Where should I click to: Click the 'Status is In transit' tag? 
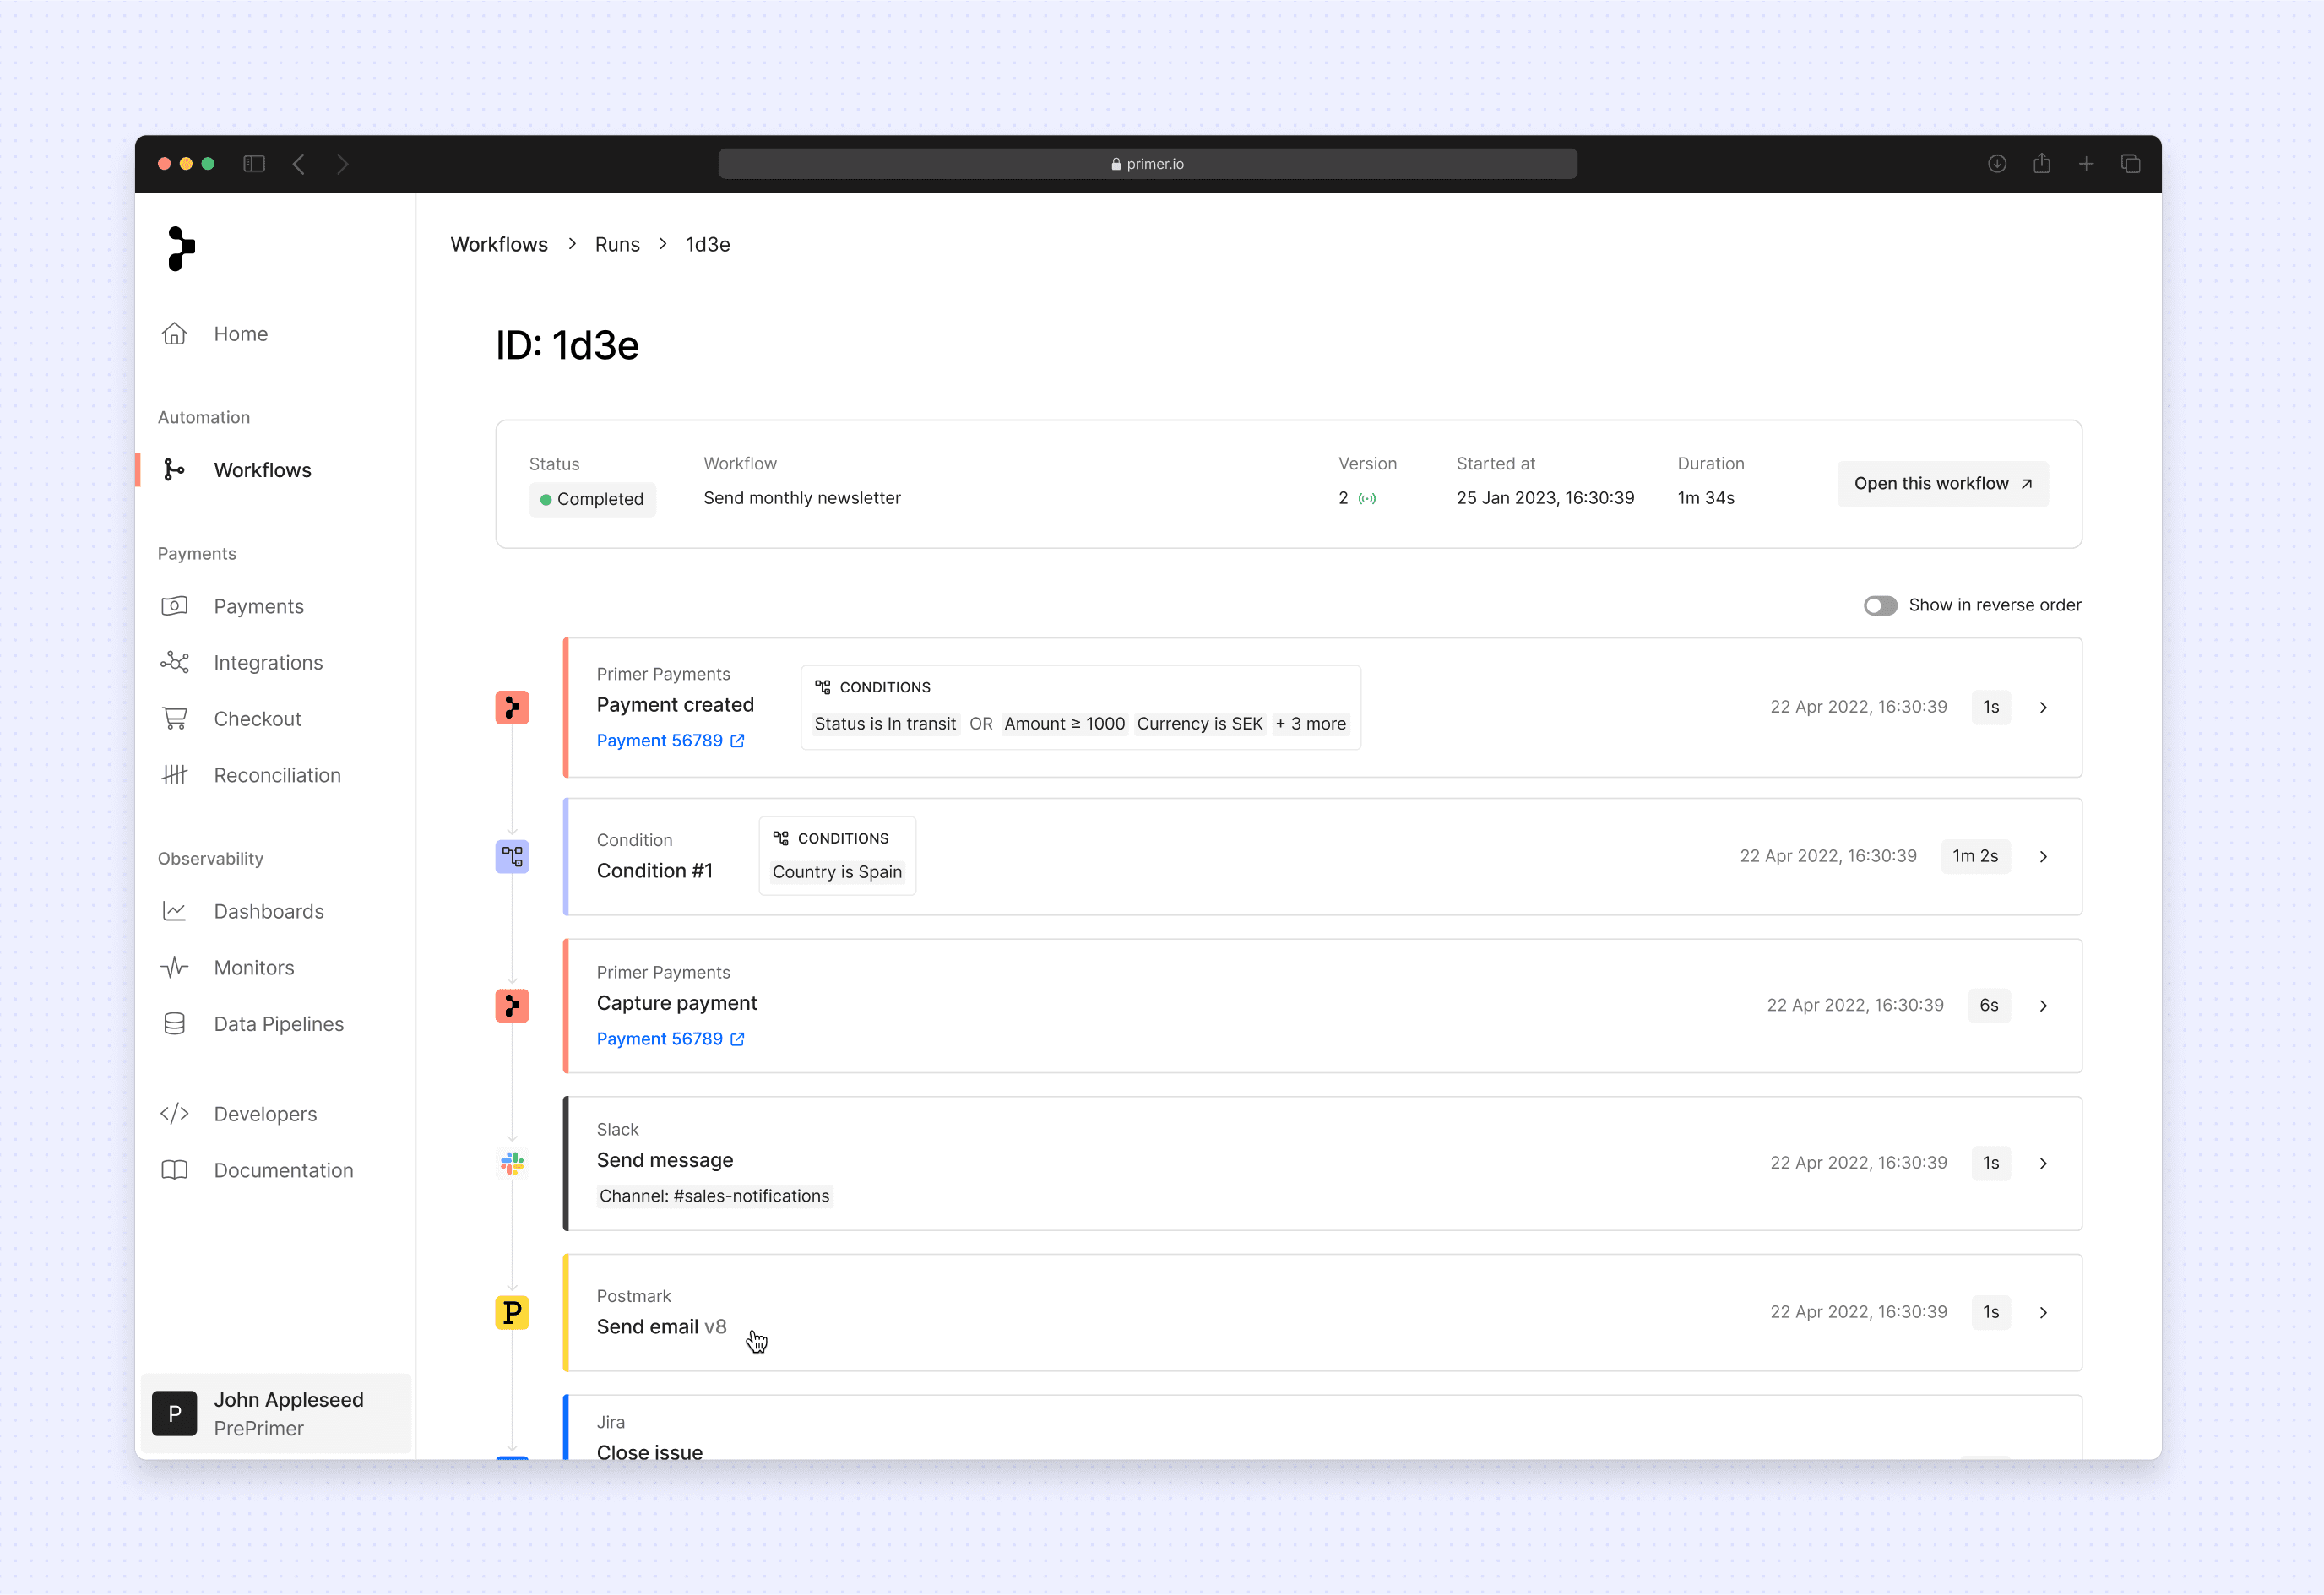885,724
